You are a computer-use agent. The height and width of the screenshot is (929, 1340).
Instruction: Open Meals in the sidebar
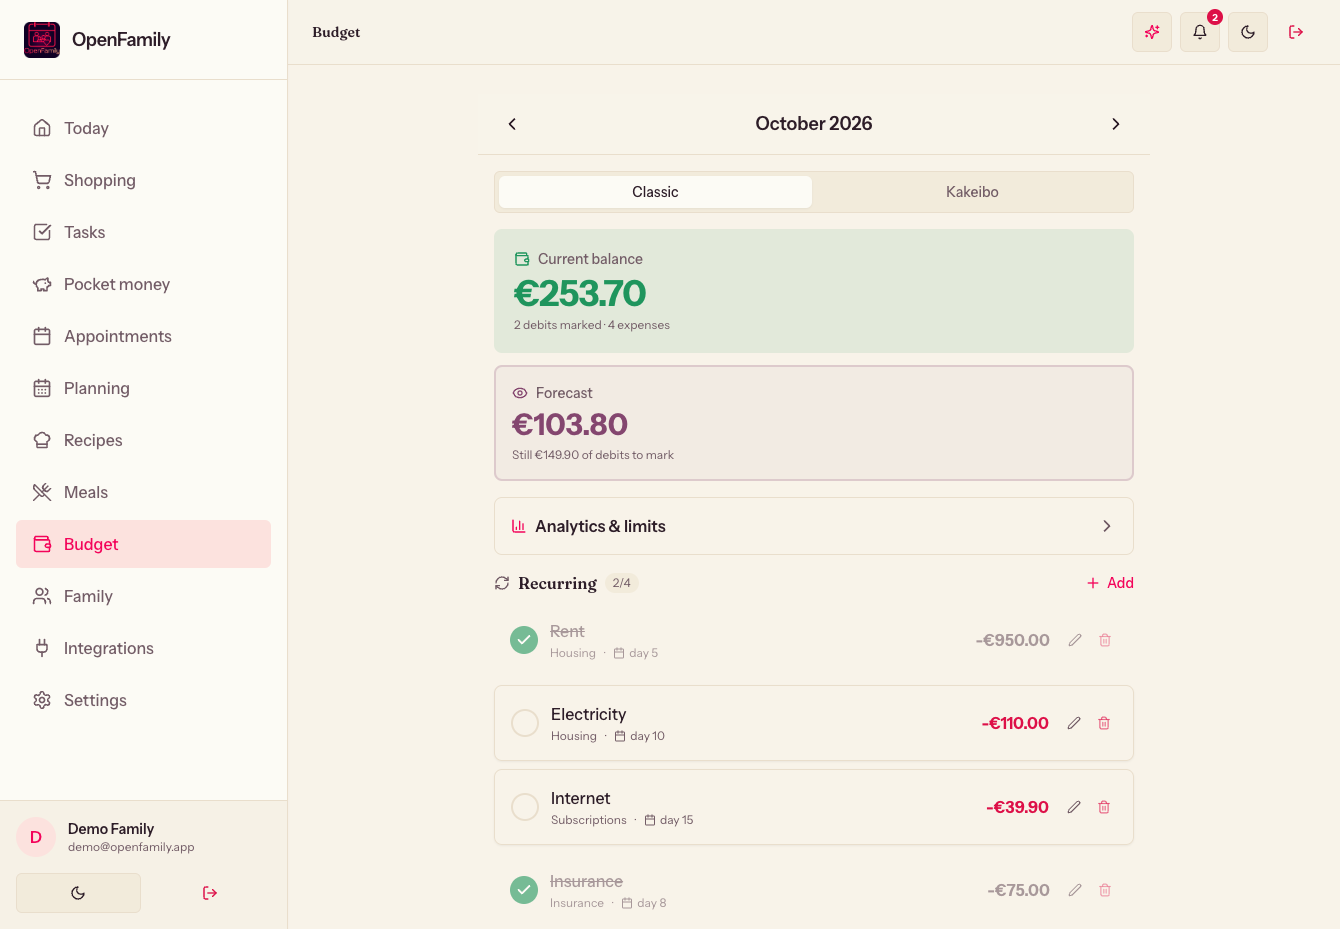tap(143, 492)
